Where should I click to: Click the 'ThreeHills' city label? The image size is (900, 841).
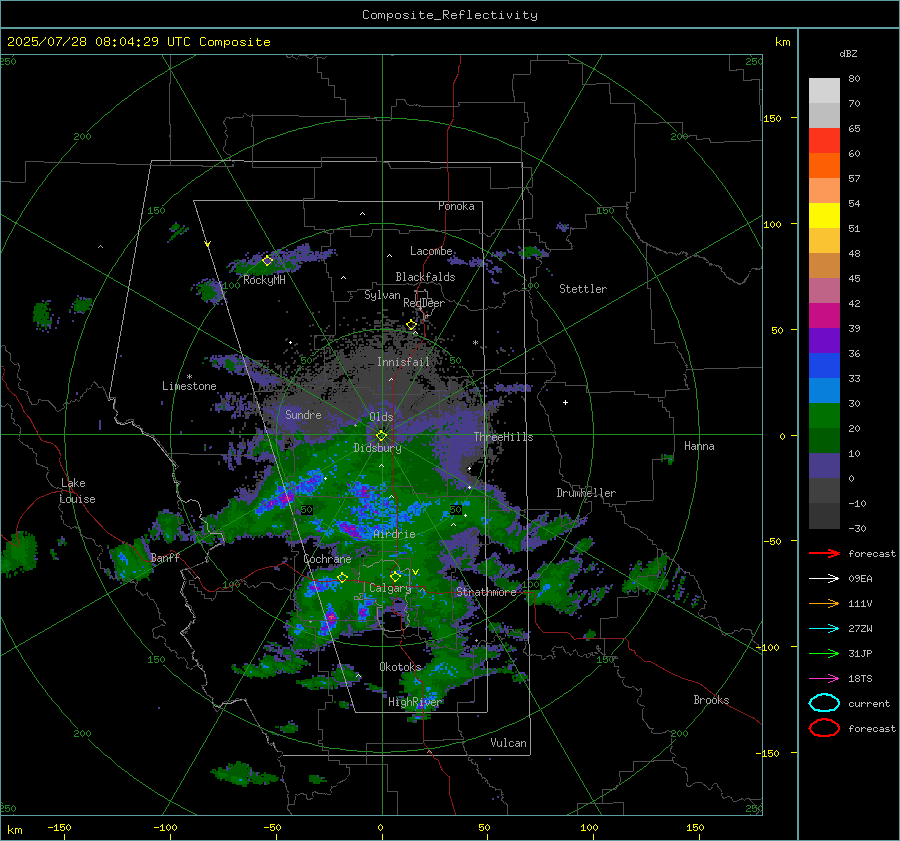(x=503, y=437)
